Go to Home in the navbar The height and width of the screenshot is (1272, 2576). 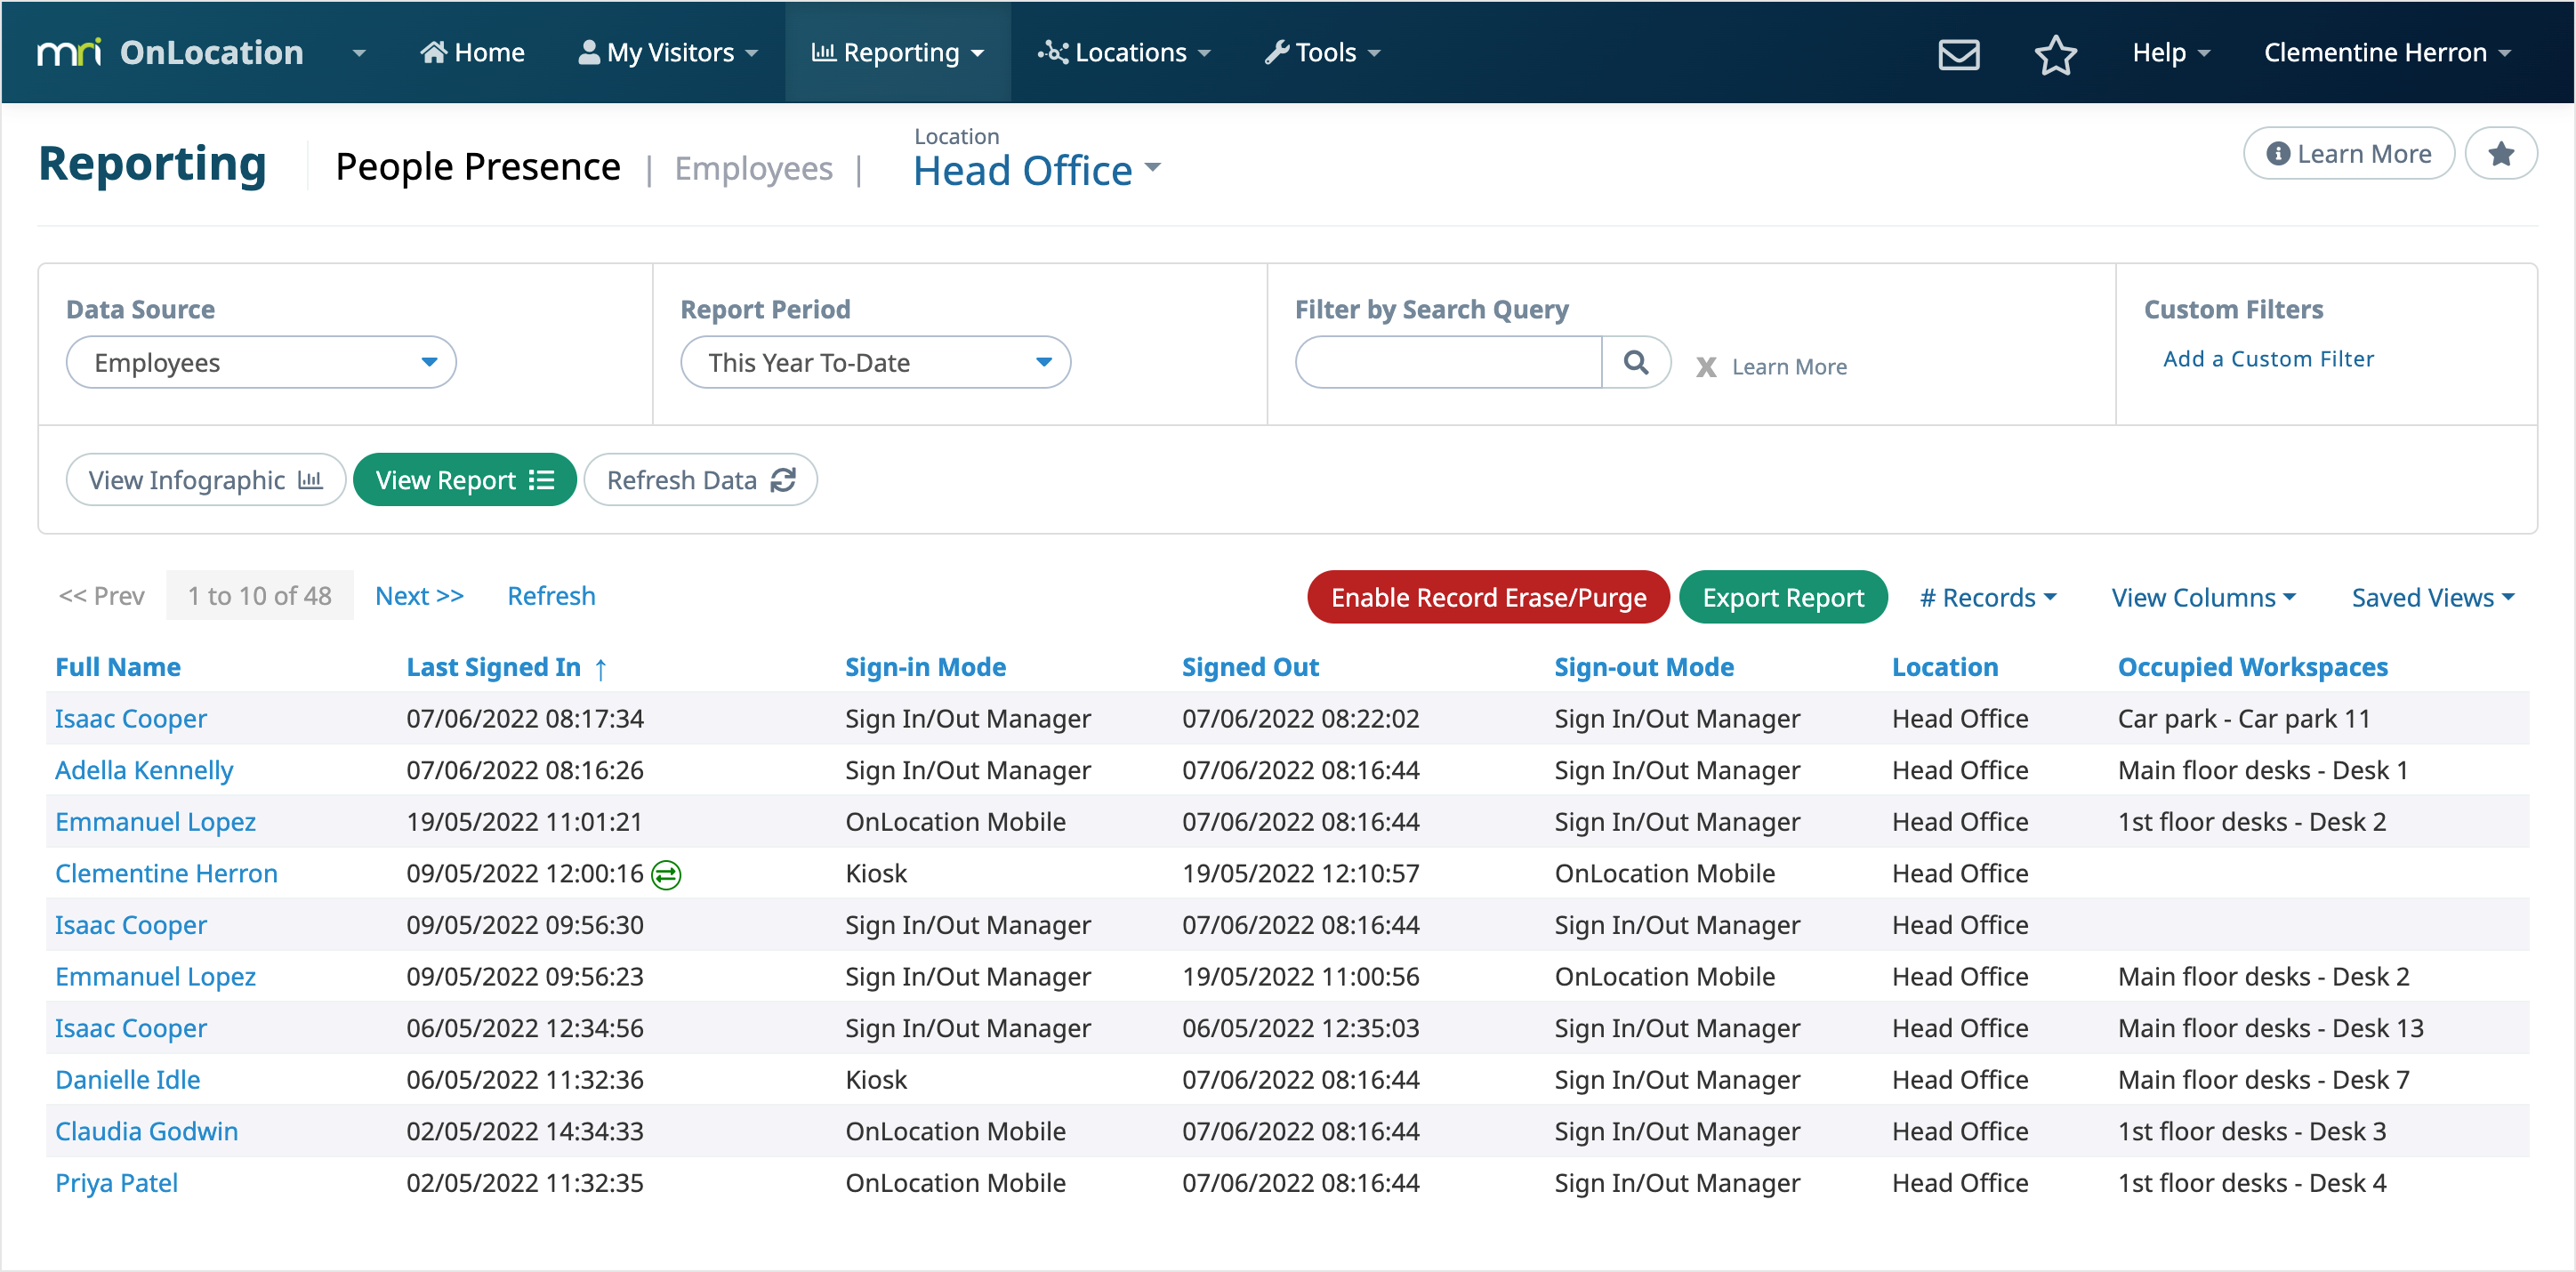(472, 53)
